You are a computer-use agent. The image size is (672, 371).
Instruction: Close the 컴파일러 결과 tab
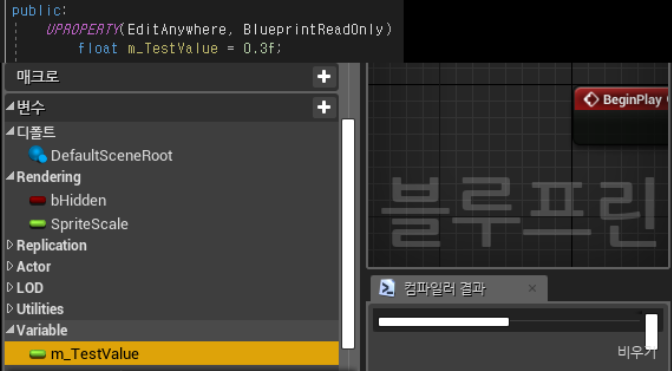(532, 288)
